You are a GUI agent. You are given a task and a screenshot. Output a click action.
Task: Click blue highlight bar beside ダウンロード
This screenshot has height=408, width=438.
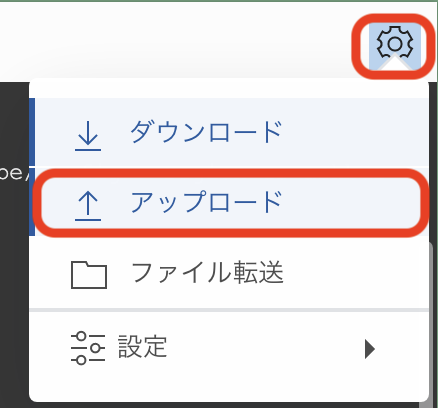click(32, 132)
